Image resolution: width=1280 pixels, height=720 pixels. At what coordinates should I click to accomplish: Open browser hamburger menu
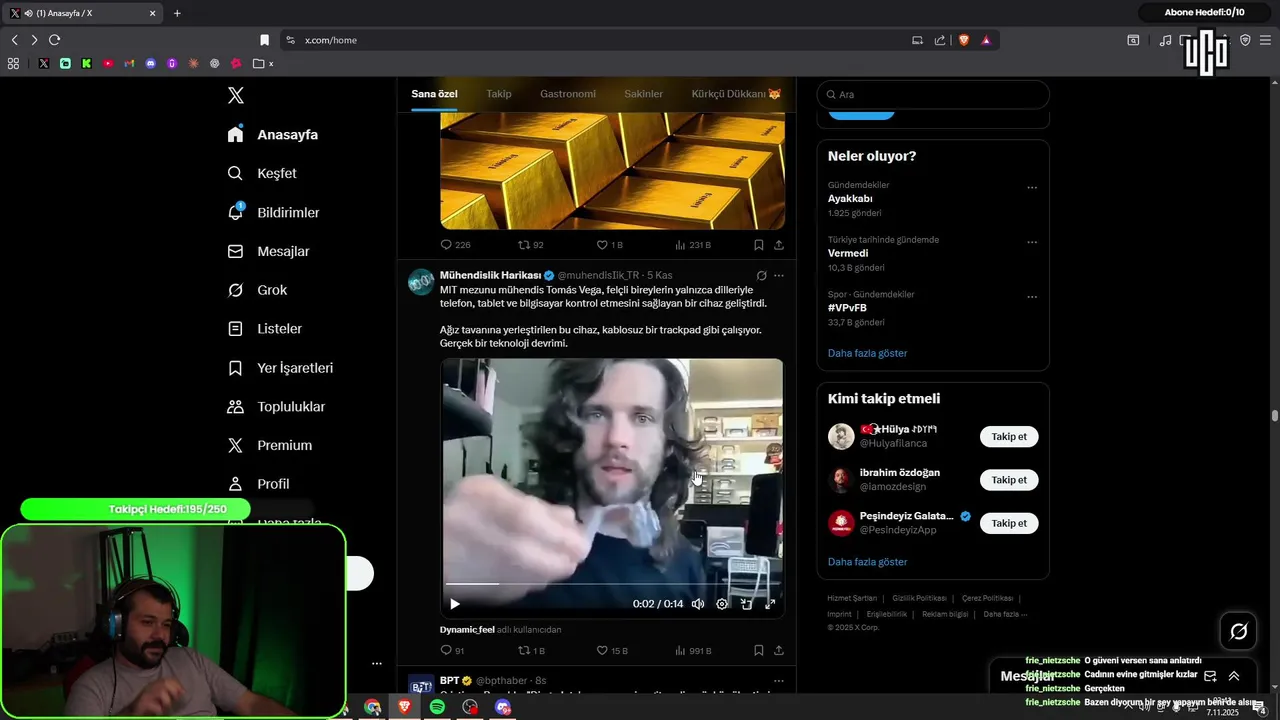coord(1267,40)
